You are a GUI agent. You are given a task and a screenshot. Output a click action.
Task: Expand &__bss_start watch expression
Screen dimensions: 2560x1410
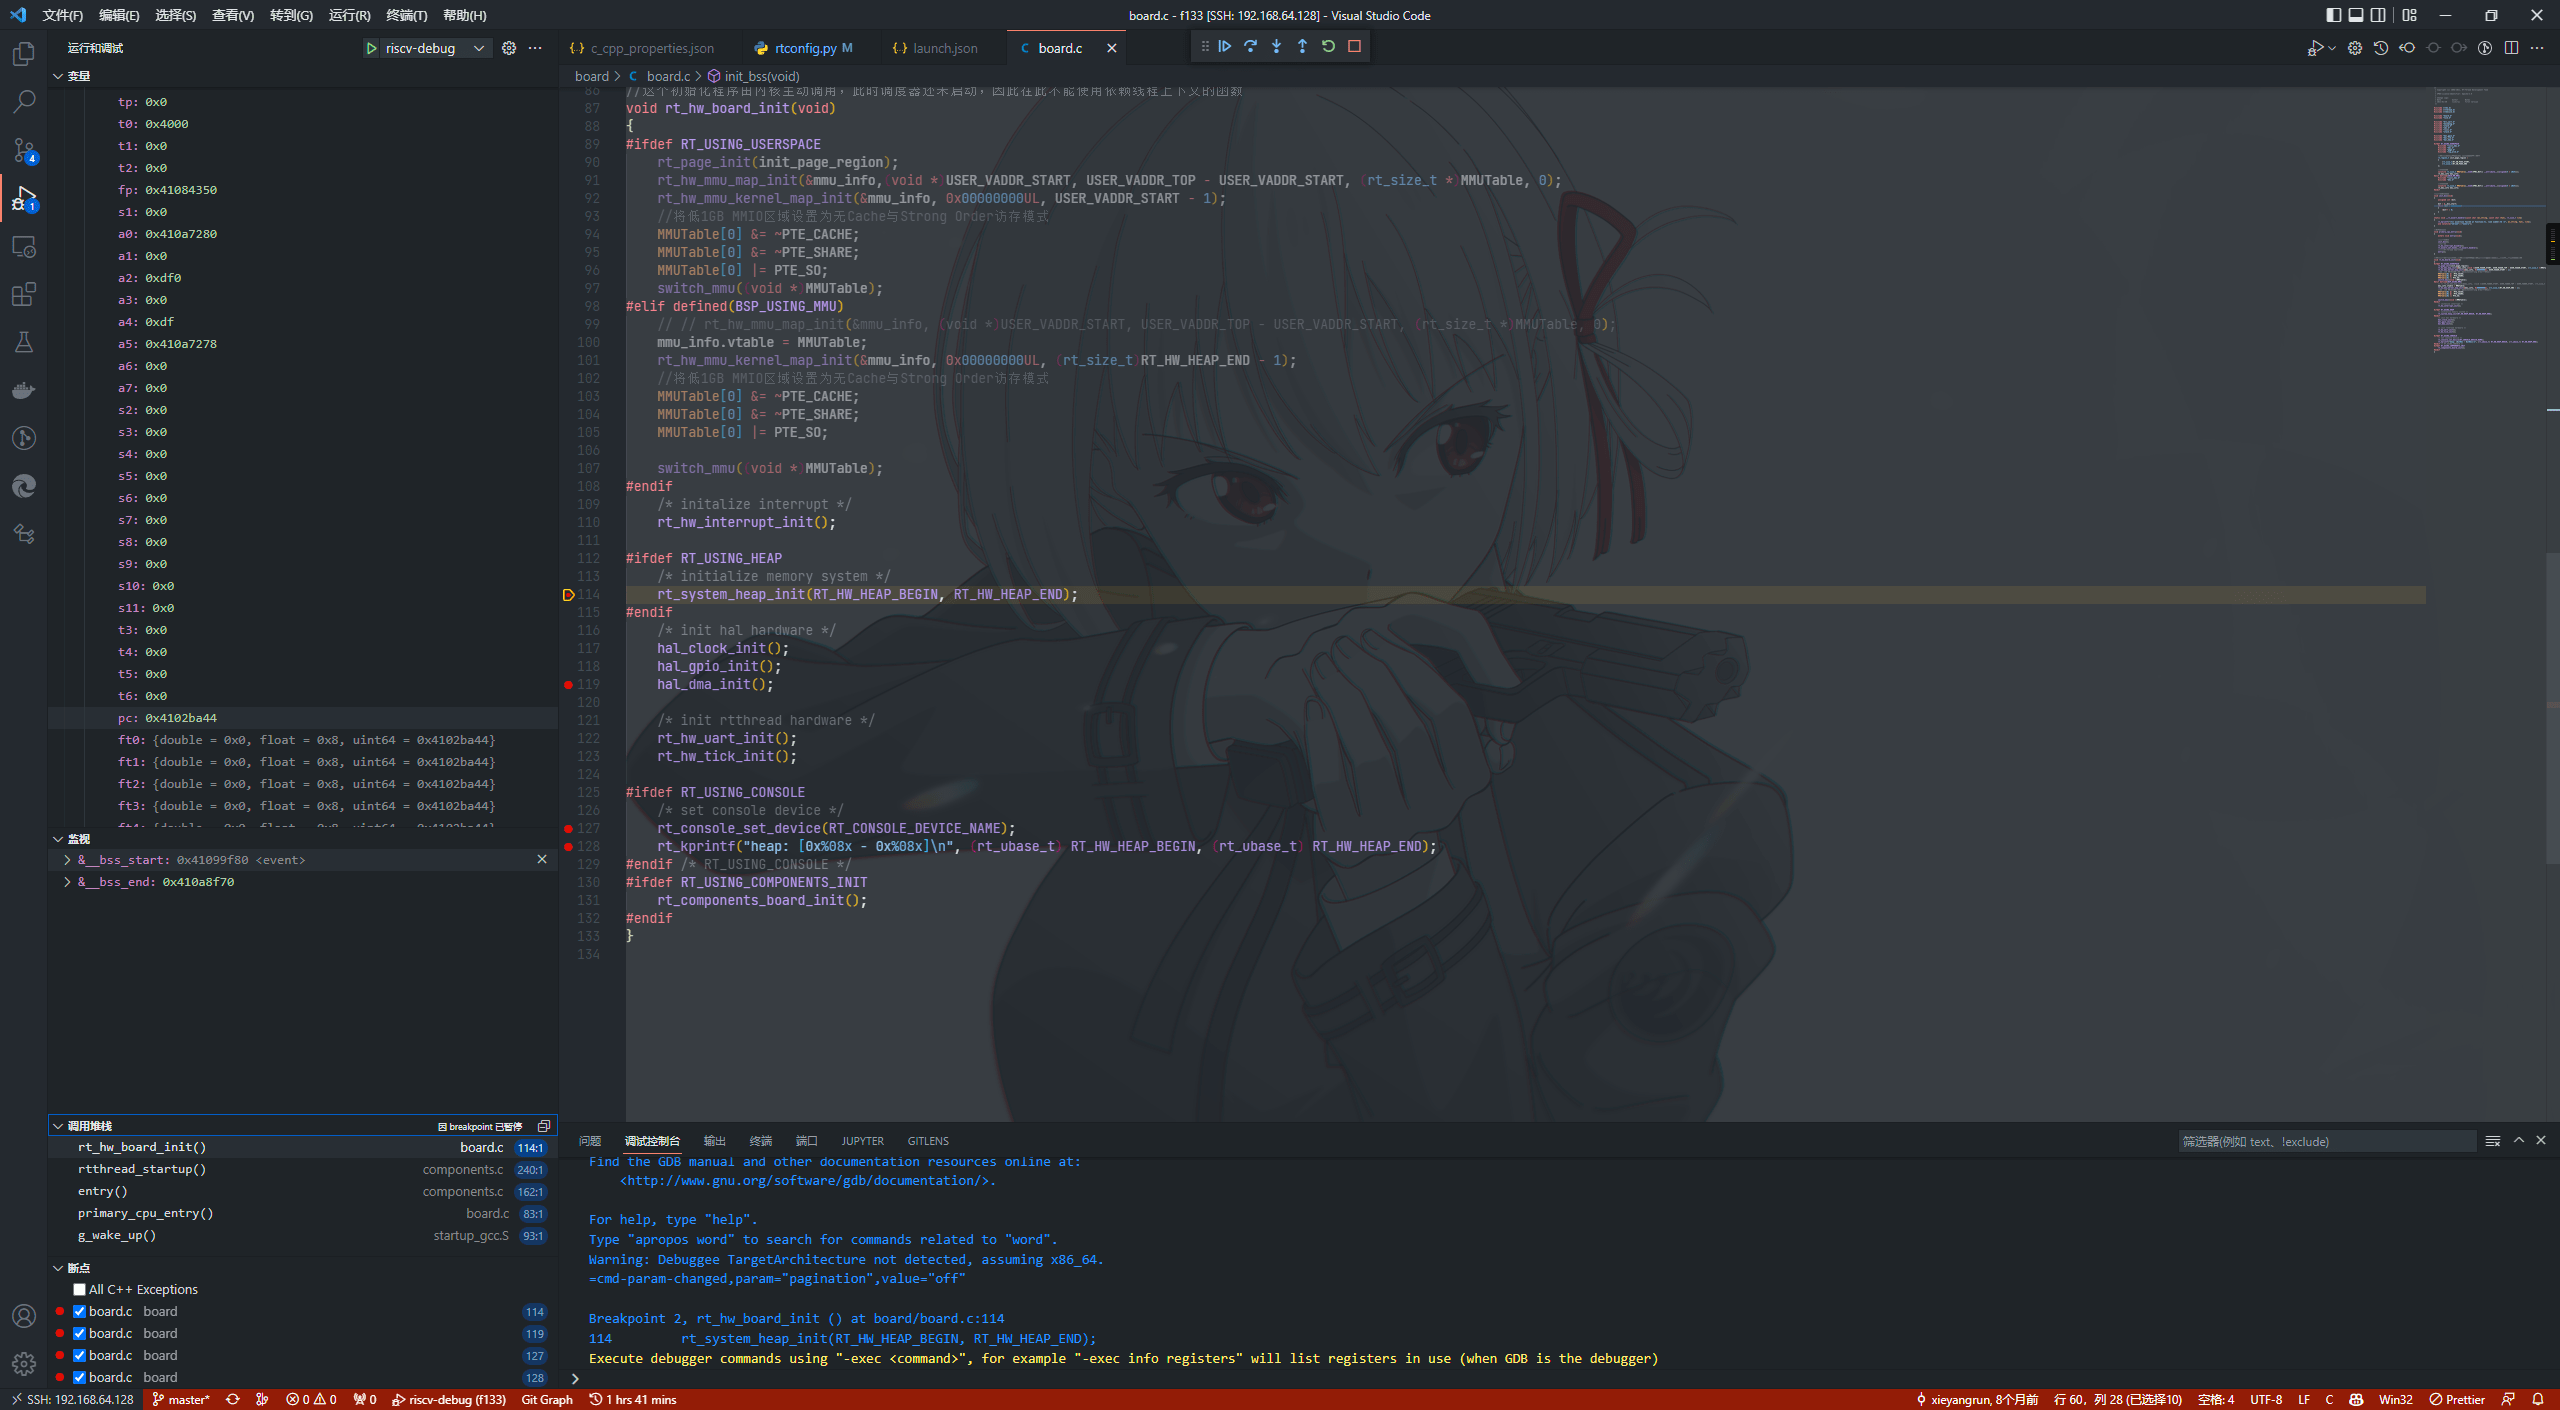67,860
